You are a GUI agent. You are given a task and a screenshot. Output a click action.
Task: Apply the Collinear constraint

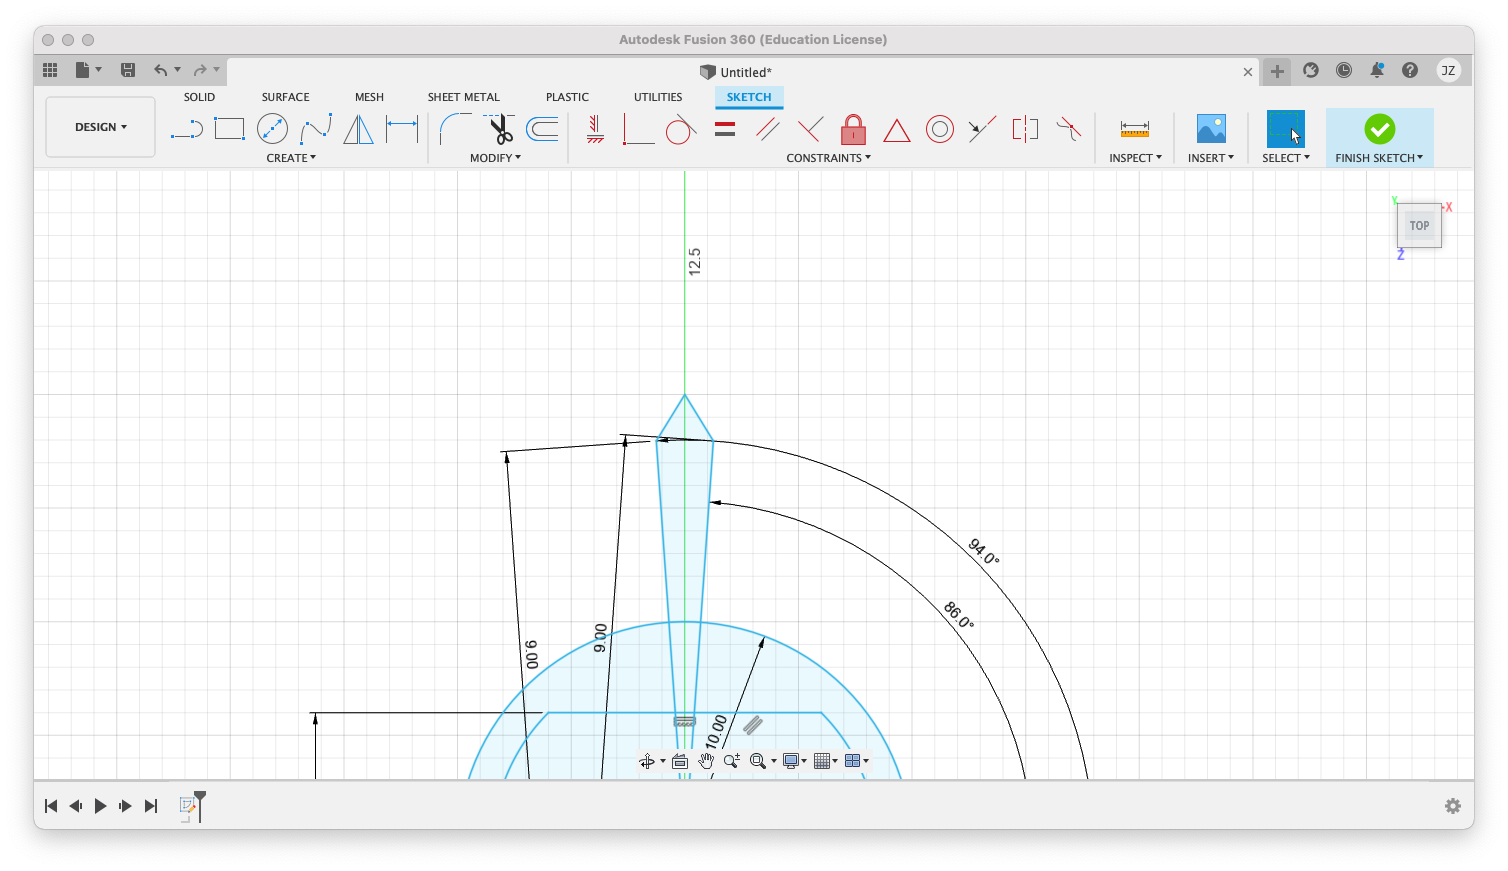[x=982, y=129]
